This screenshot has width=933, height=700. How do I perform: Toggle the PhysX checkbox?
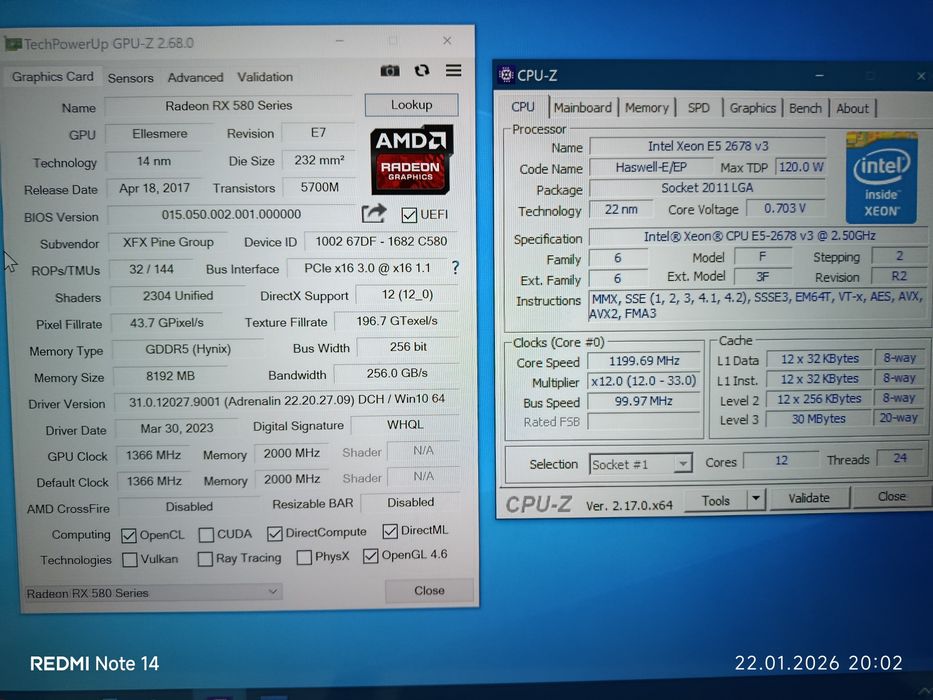(304, 557)
